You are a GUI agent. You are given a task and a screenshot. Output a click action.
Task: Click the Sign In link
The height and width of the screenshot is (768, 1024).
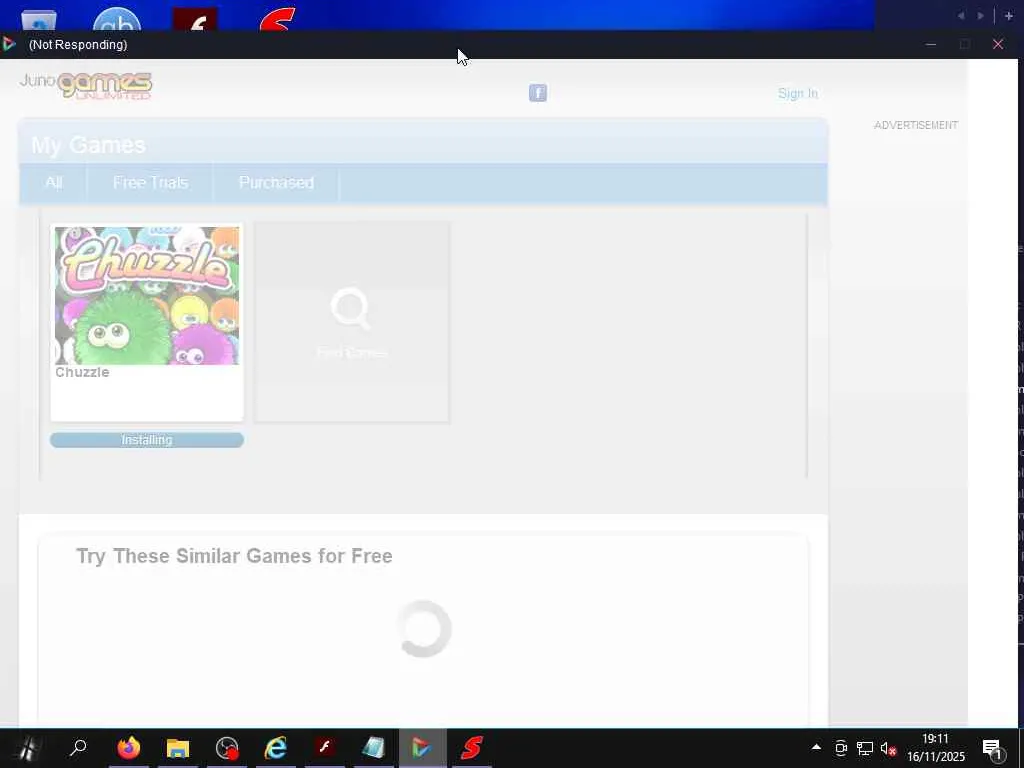tap(797, 93)
